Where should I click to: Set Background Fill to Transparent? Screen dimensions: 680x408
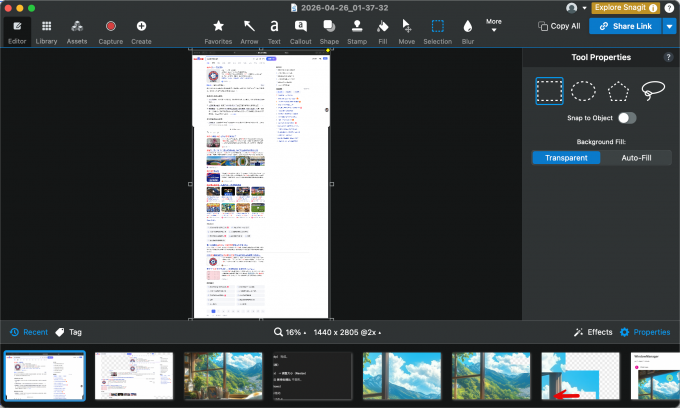(x=566, y=158)
